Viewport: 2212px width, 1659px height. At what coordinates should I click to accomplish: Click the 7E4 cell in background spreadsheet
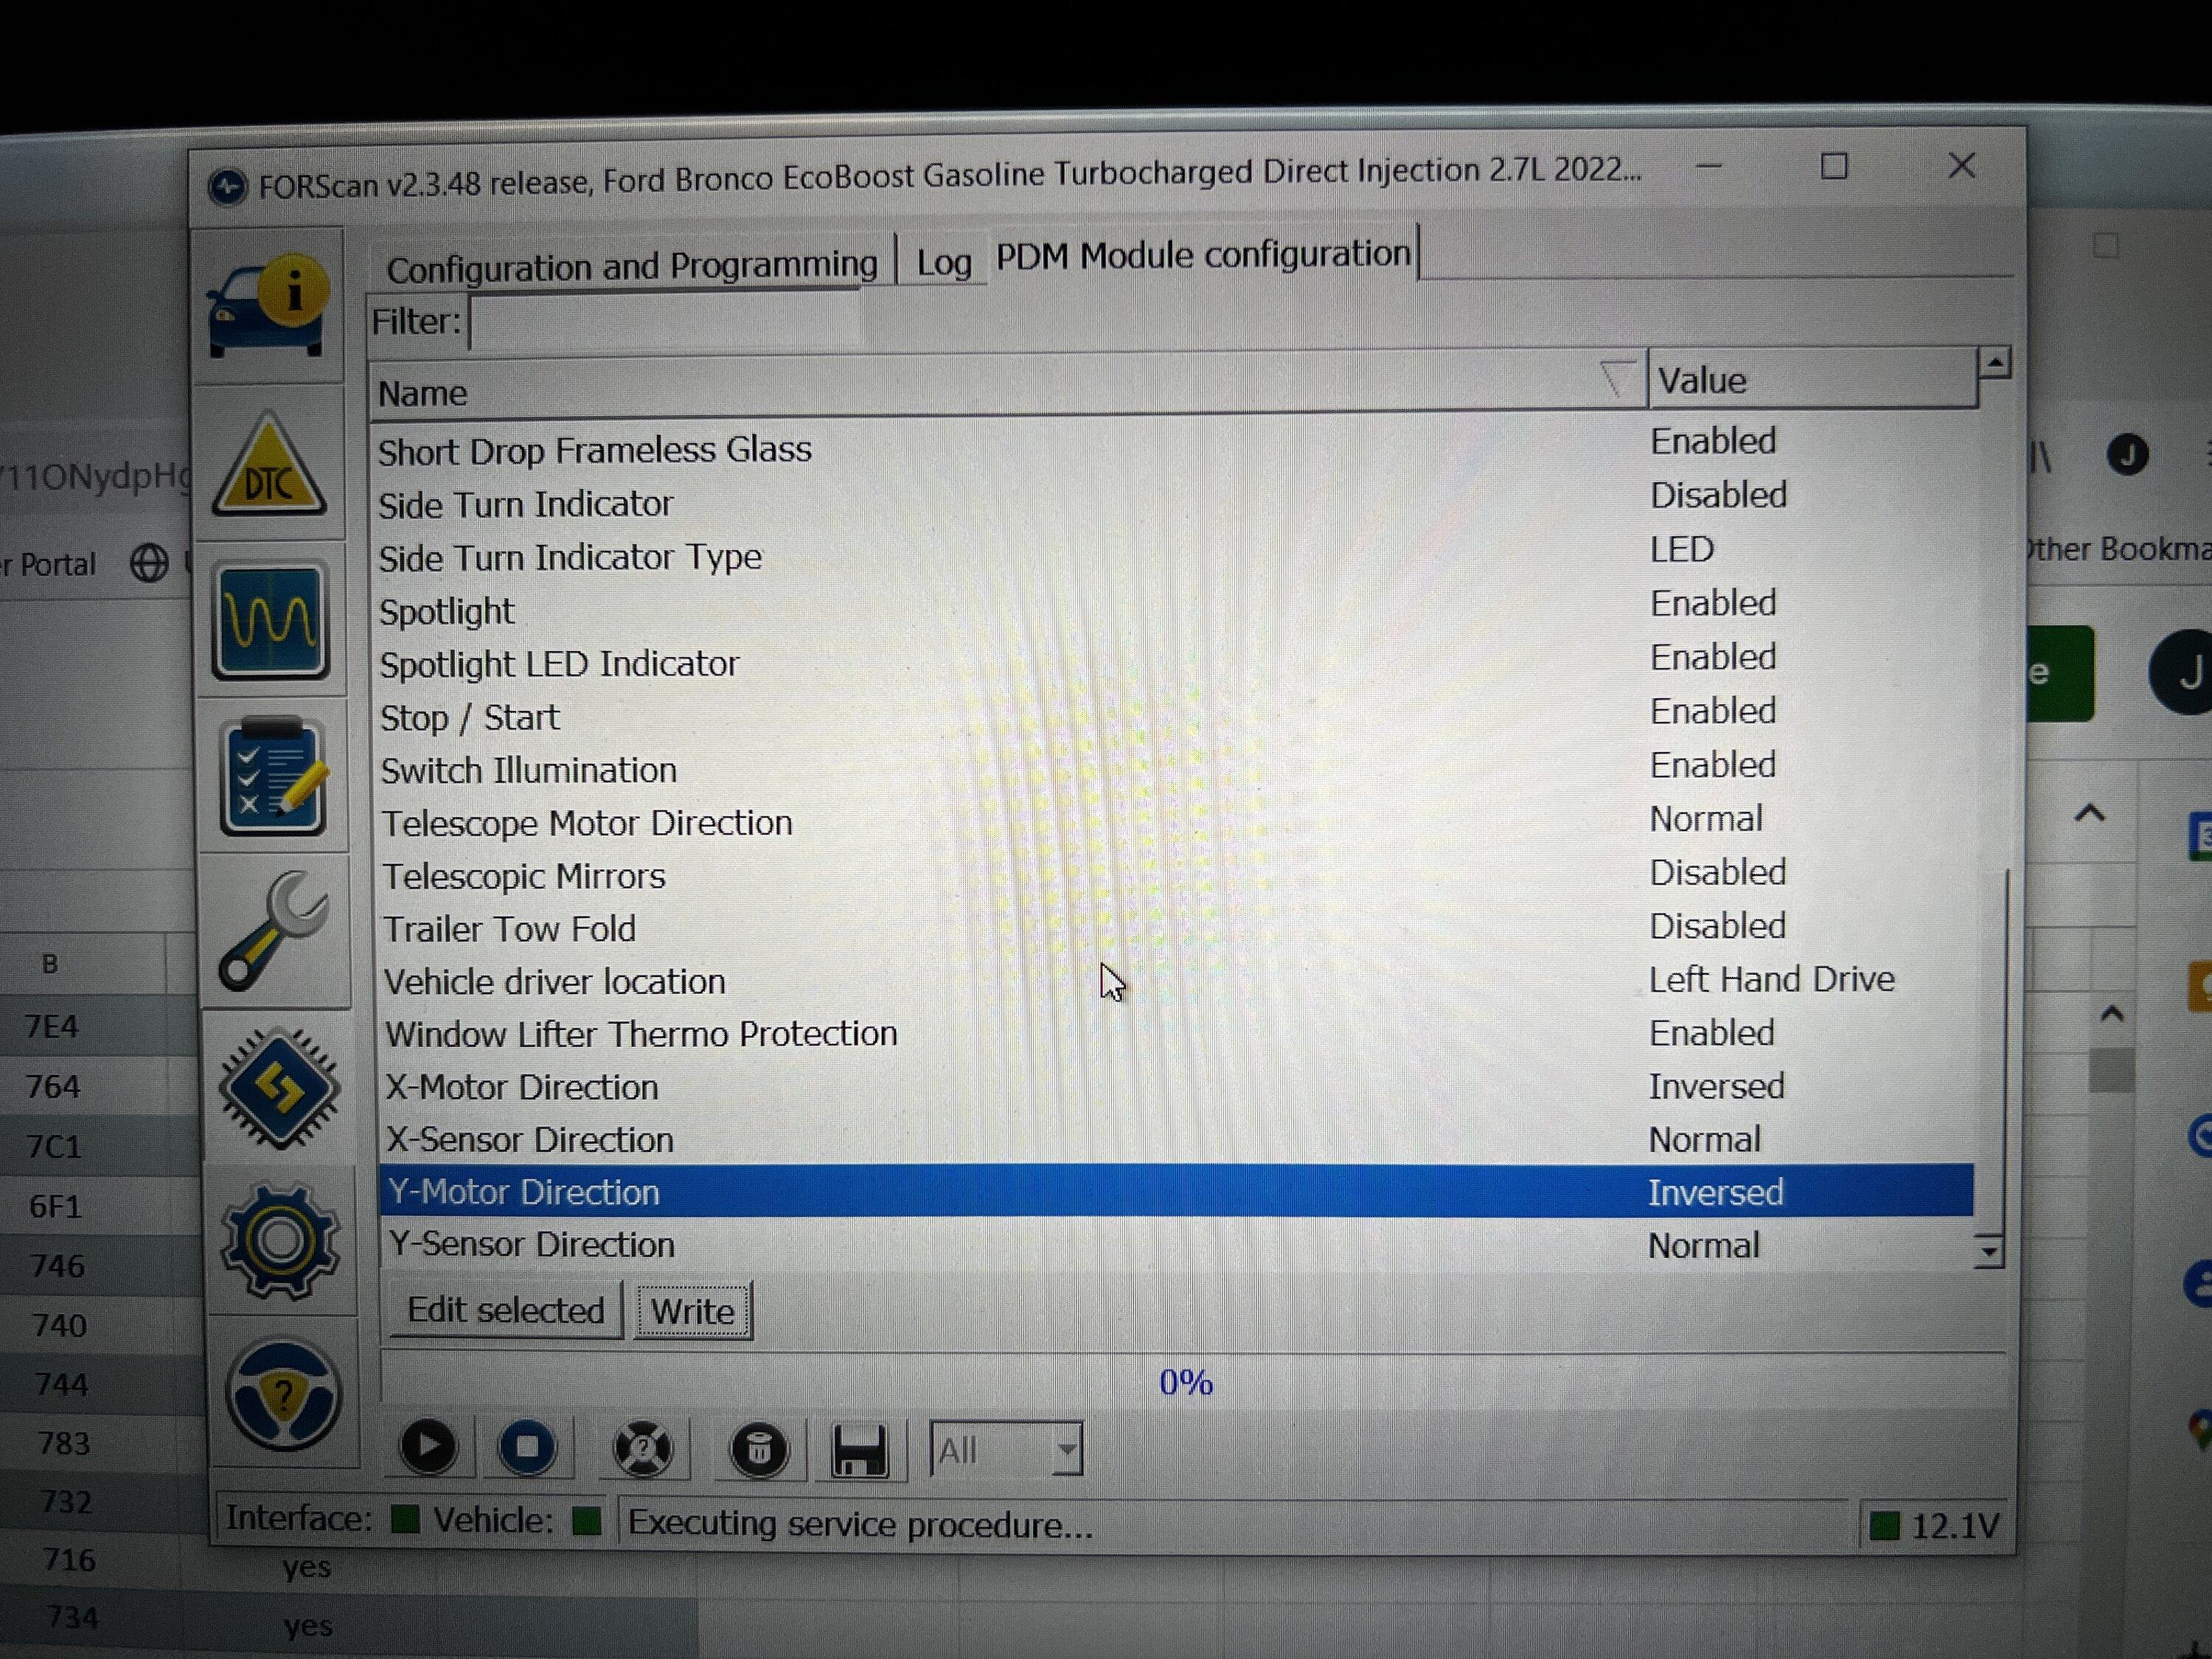pos(52,1026)
